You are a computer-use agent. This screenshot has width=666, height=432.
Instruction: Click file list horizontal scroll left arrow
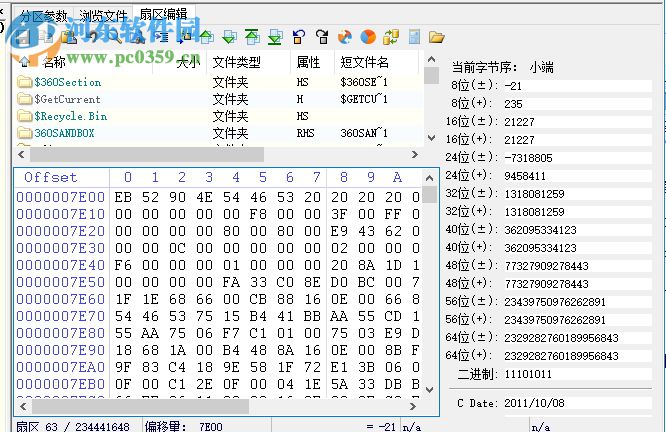pyautogui.click(x=22, y=154)
